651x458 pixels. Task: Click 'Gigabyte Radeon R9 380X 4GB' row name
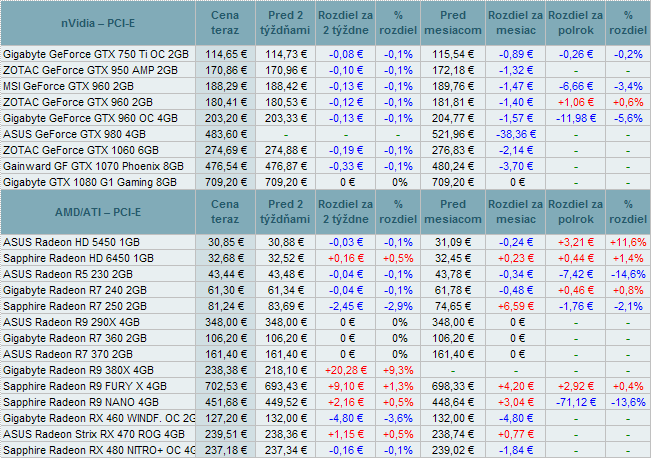pyautogui.click(x=78, y=370)
